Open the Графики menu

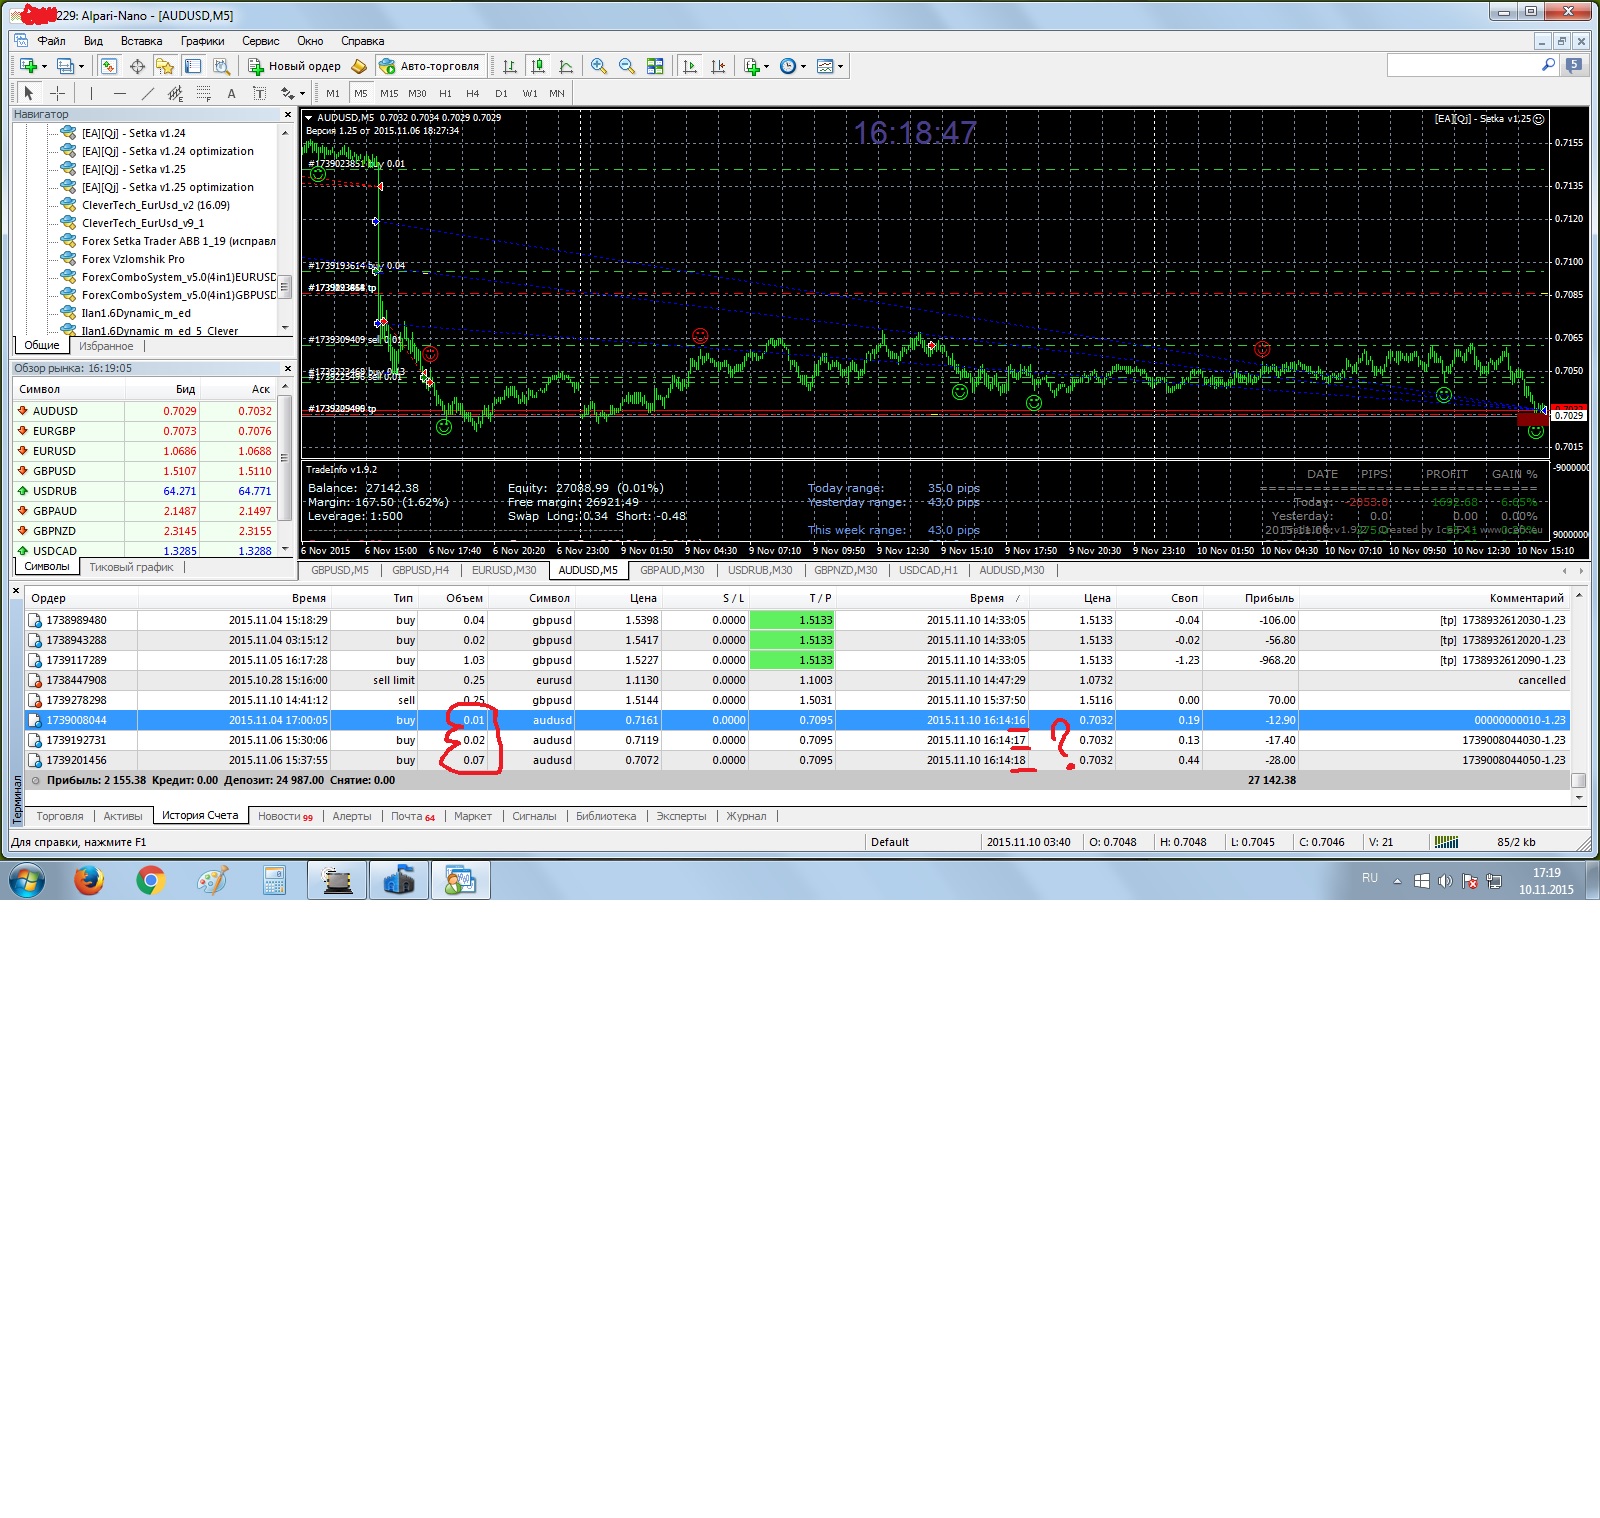[x=202, y=41]
